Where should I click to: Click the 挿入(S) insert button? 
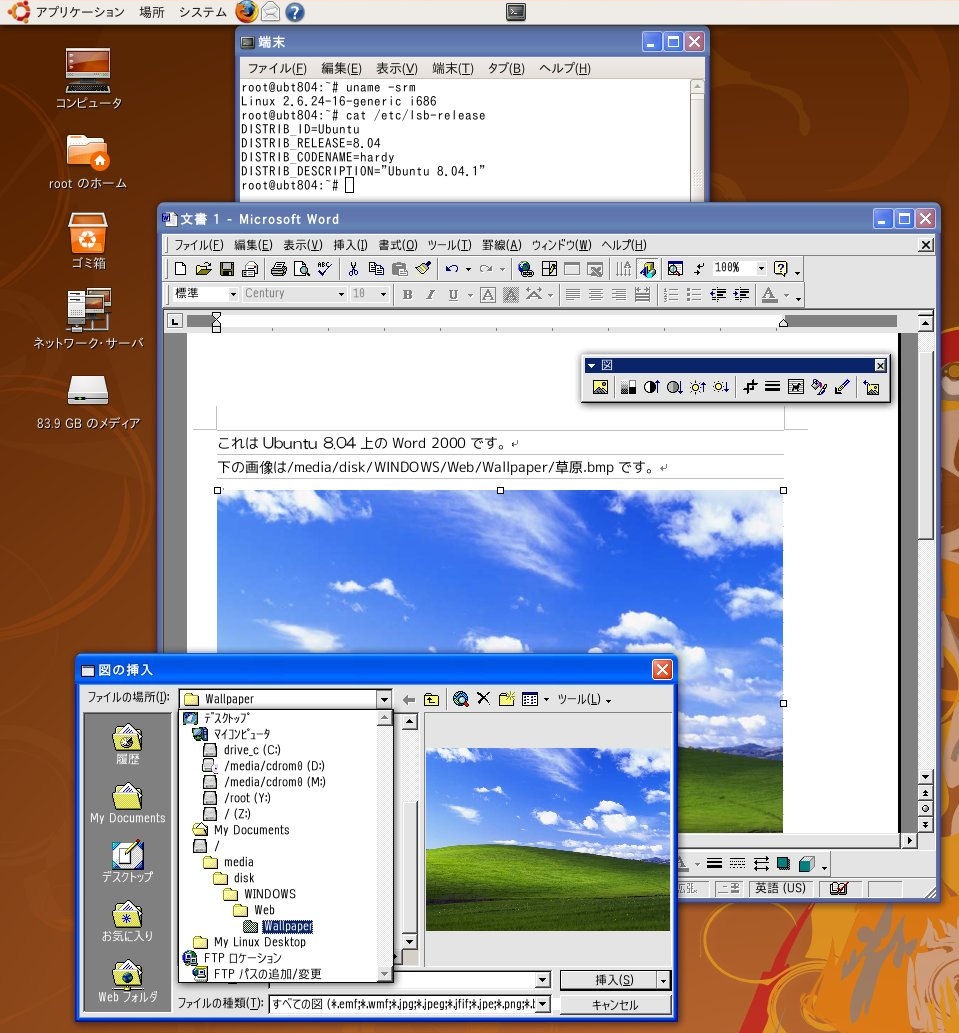(x=609, y=981)
